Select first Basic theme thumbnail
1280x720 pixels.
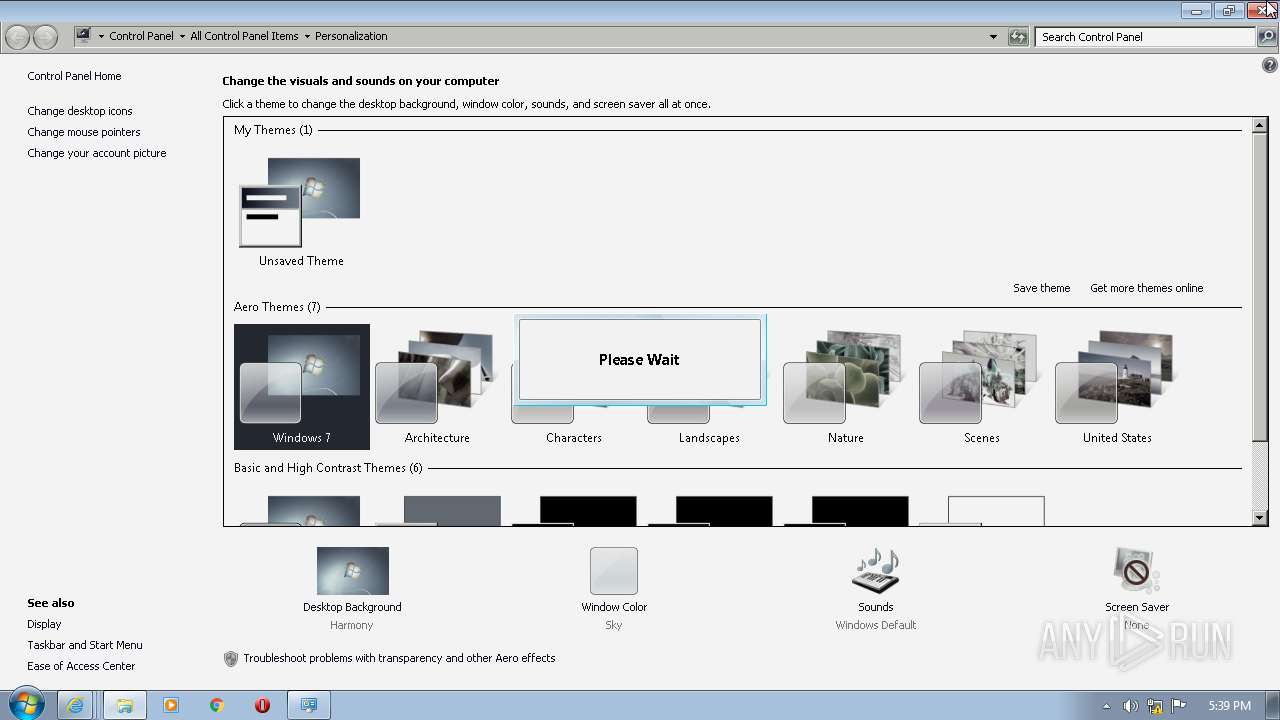tap(301, 510)
